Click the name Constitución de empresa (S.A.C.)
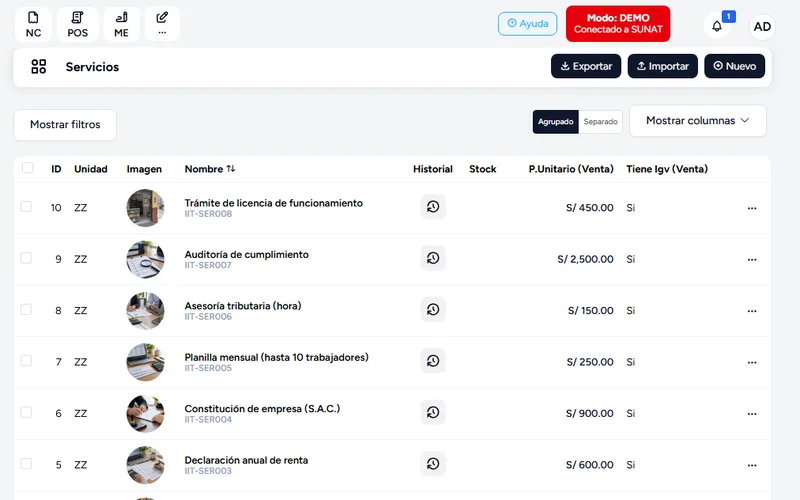 pos(262,409)
